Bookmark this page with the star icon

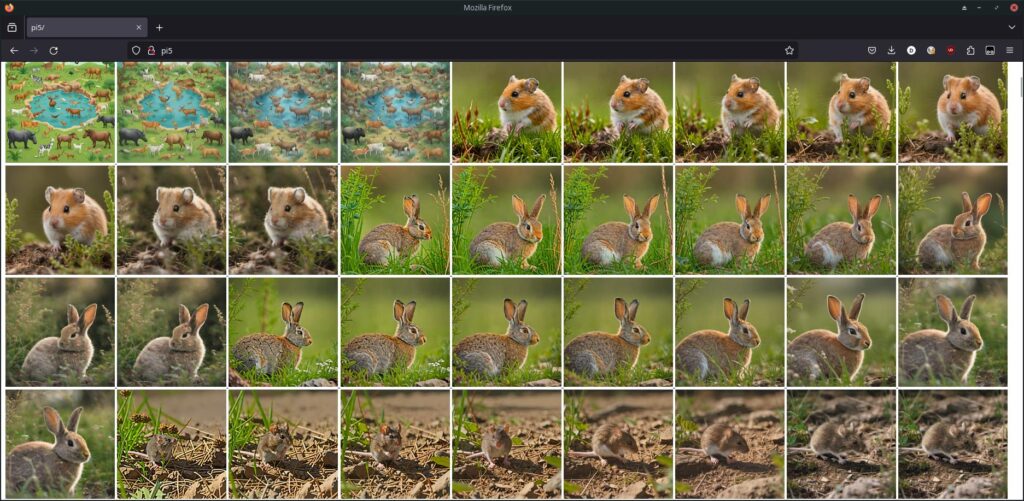click(x=789, y=50)
